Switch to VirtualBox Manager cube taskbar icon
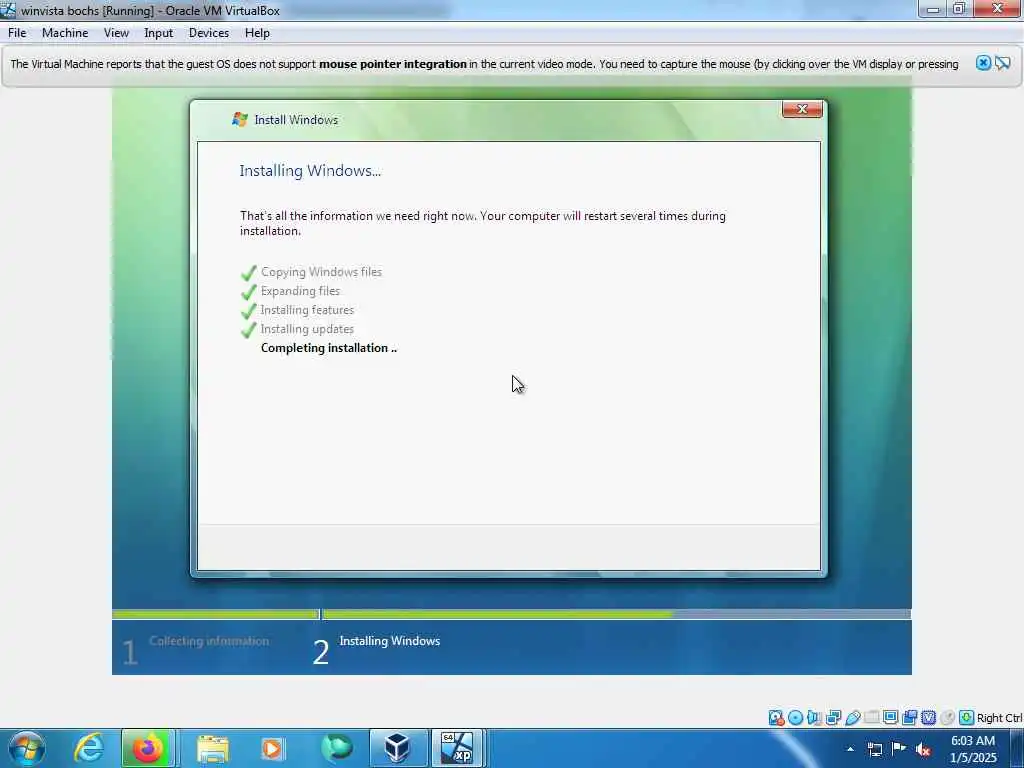The width and height of the screenshot is (1024, 768). pos(398,748)
